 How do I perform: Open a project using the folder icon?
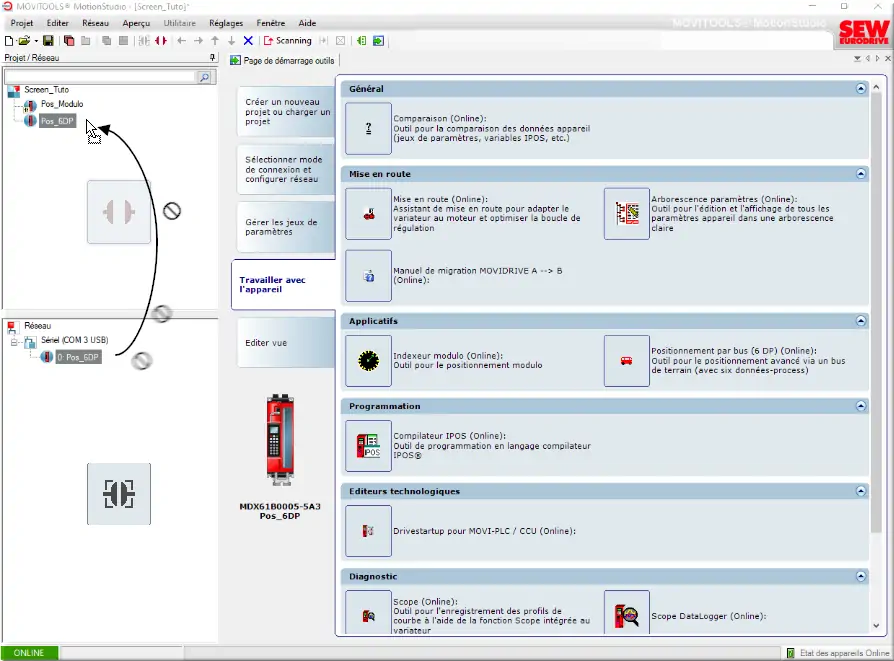(24, 41)
